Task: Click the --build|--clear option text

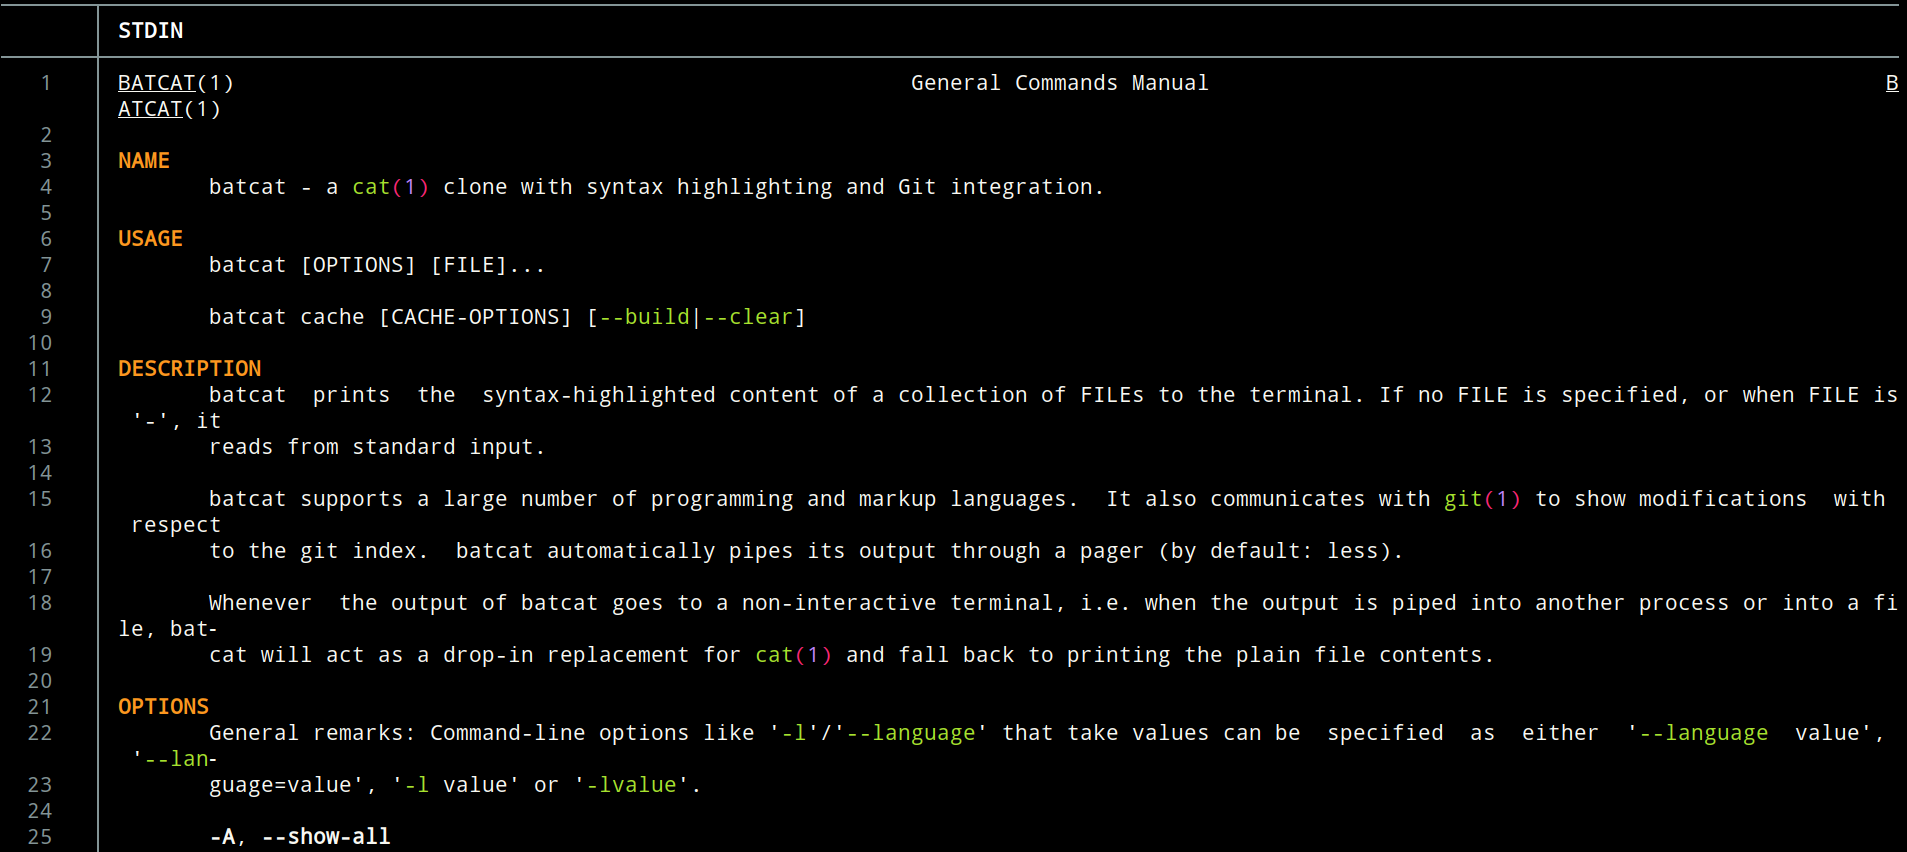Action: pyautogui.click(x=696, y=317)
